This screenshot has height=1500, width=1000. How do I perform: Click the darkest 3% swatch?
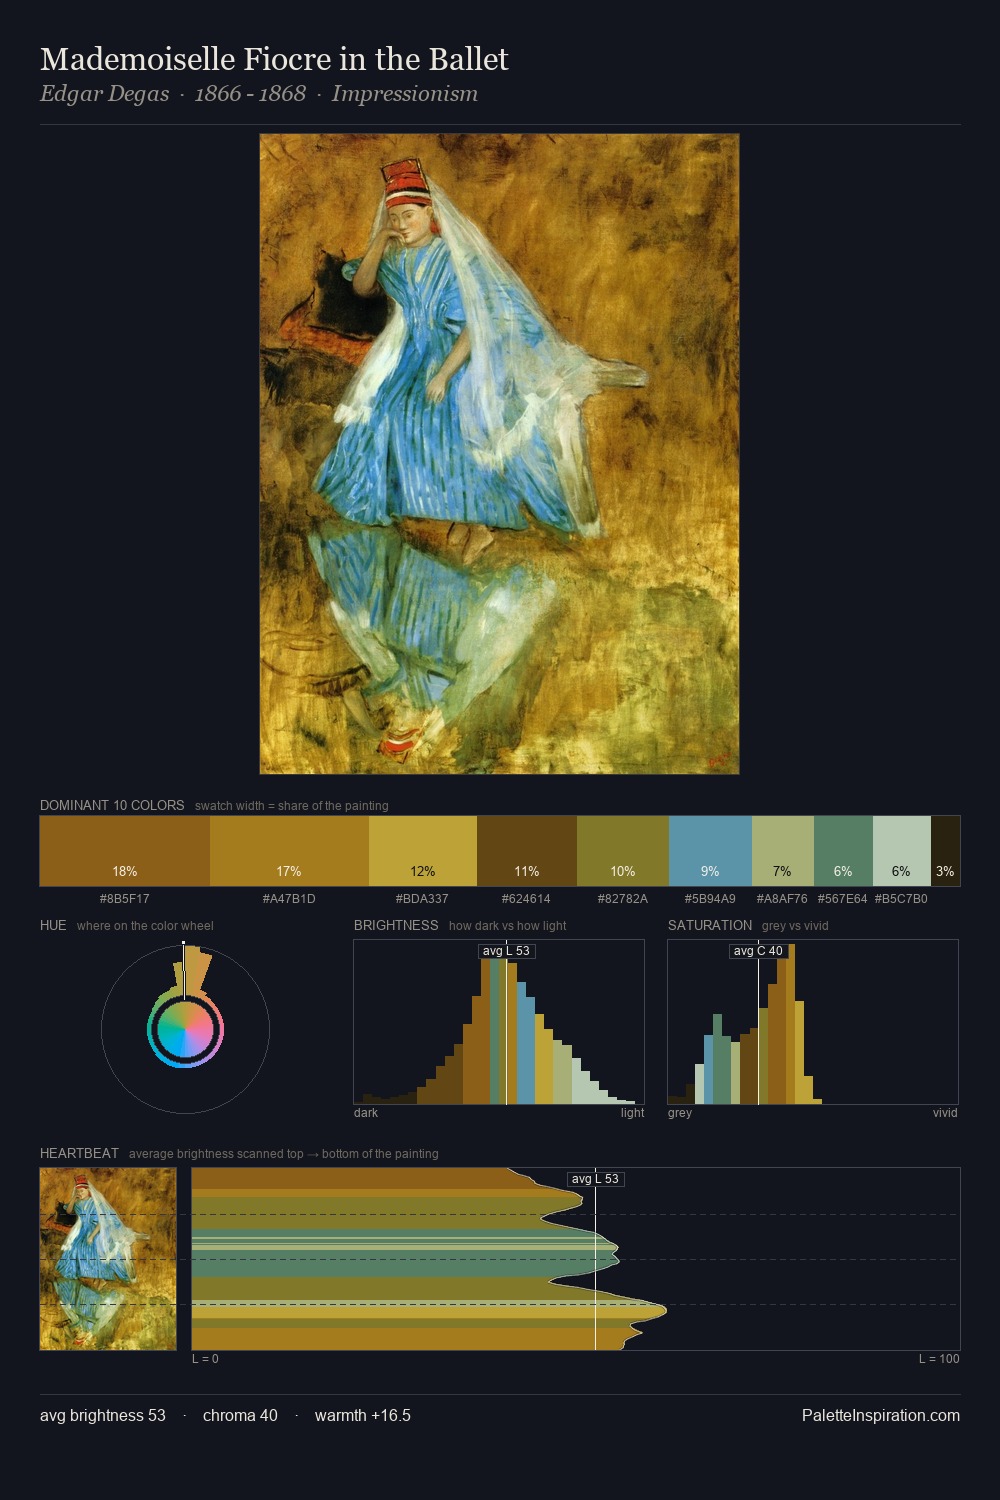(945, 851)
